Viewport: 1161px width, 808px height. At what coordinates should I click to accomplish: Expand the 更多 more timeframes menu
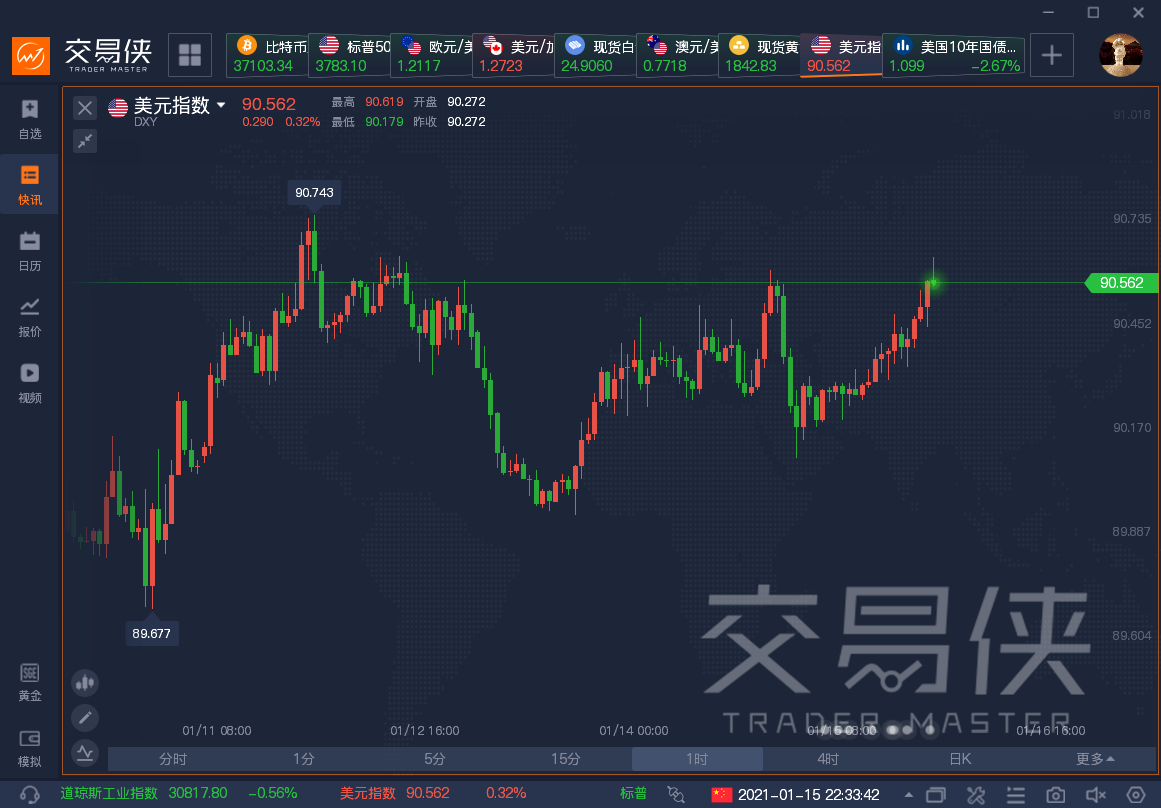coord(1095,759)
